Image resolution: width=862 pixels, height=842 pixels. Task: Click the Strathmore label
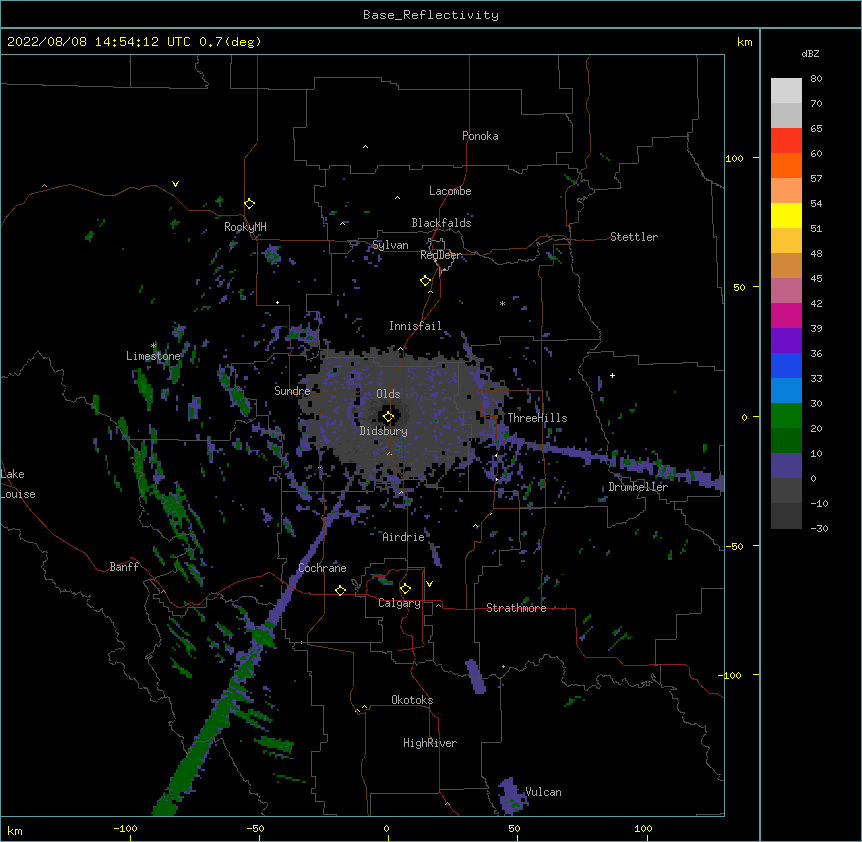coord(516,608)
